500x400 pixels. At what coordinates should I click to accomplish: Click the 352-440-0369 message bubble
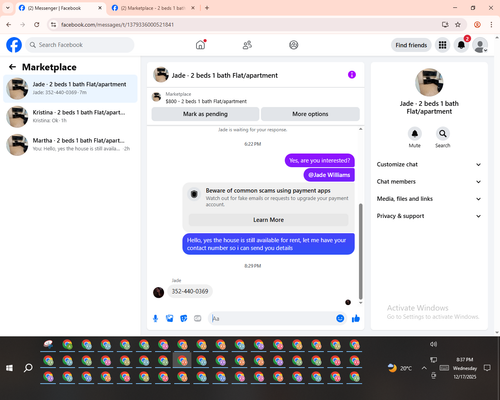(x=190, y=291)
